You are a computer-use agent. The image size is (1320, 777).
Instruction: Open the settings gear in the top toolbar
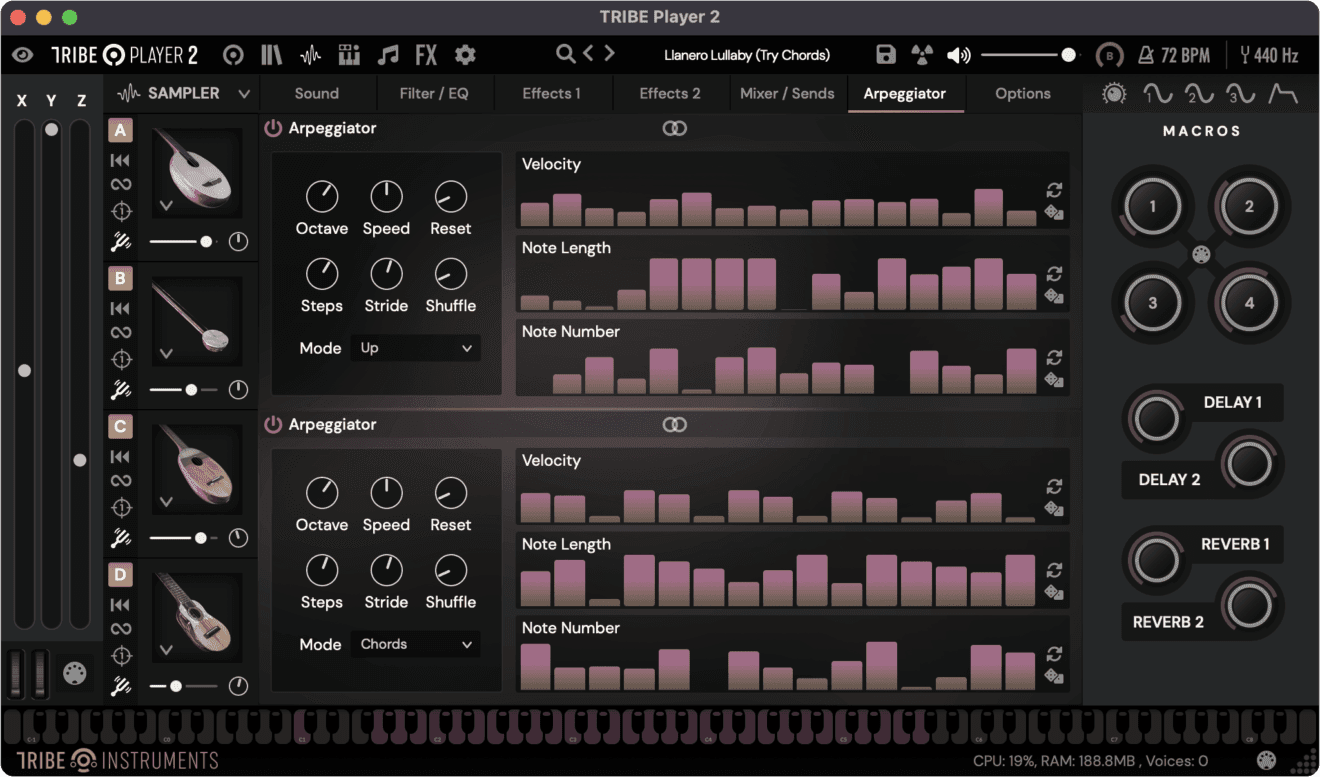[464, 54]
